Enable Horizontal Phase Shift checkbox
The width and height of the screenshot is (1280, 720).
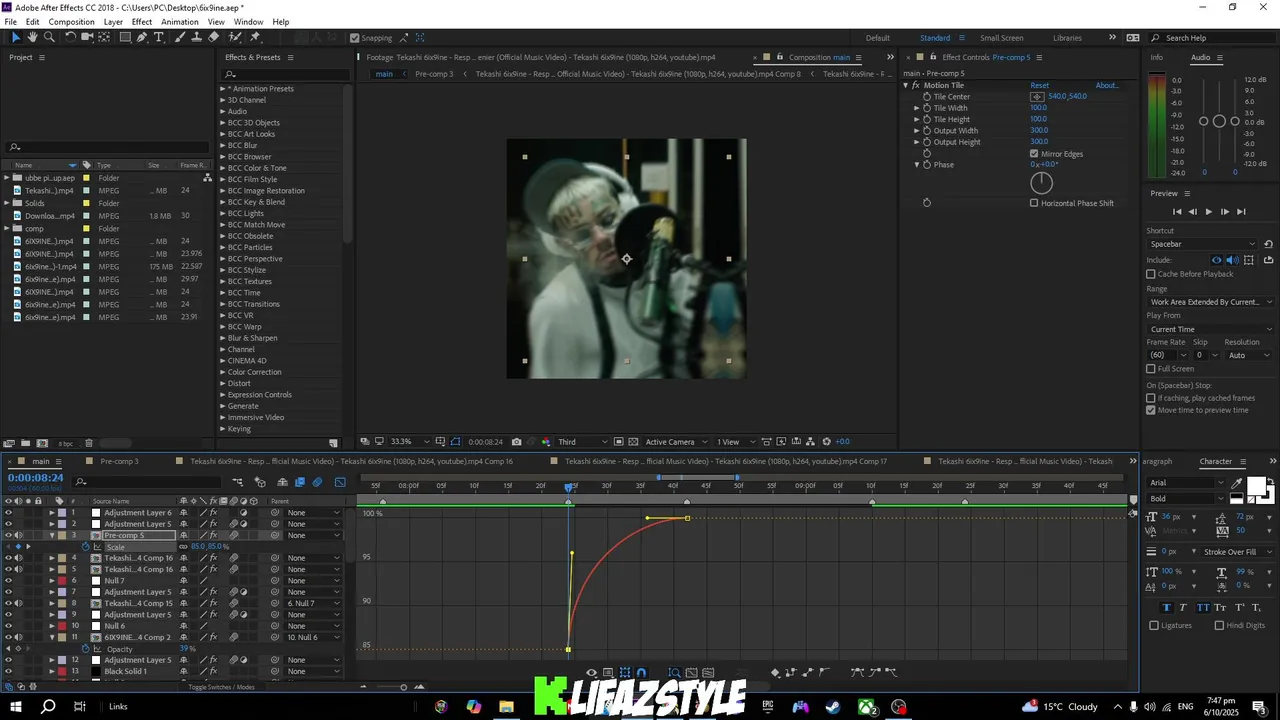(1034, 203)
